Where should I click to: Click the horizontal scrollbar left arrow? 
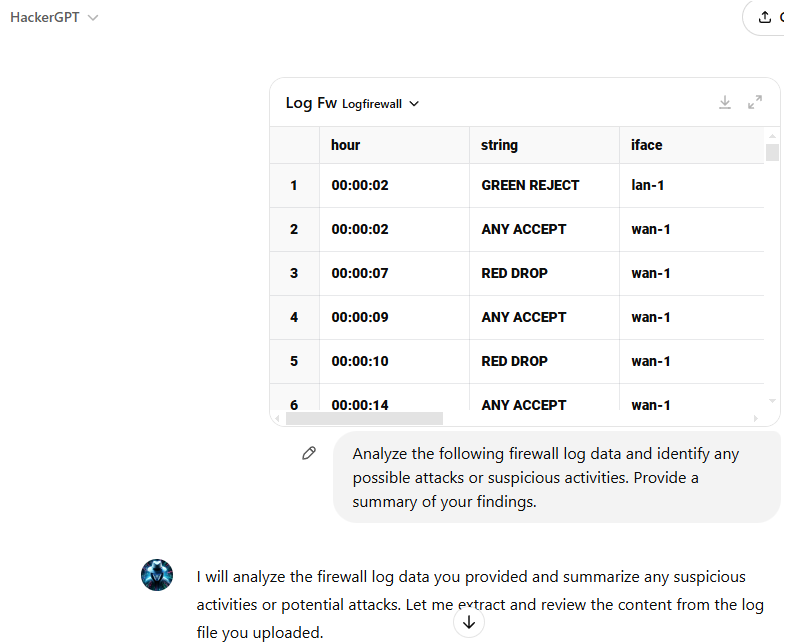click(x=277, y=418)
